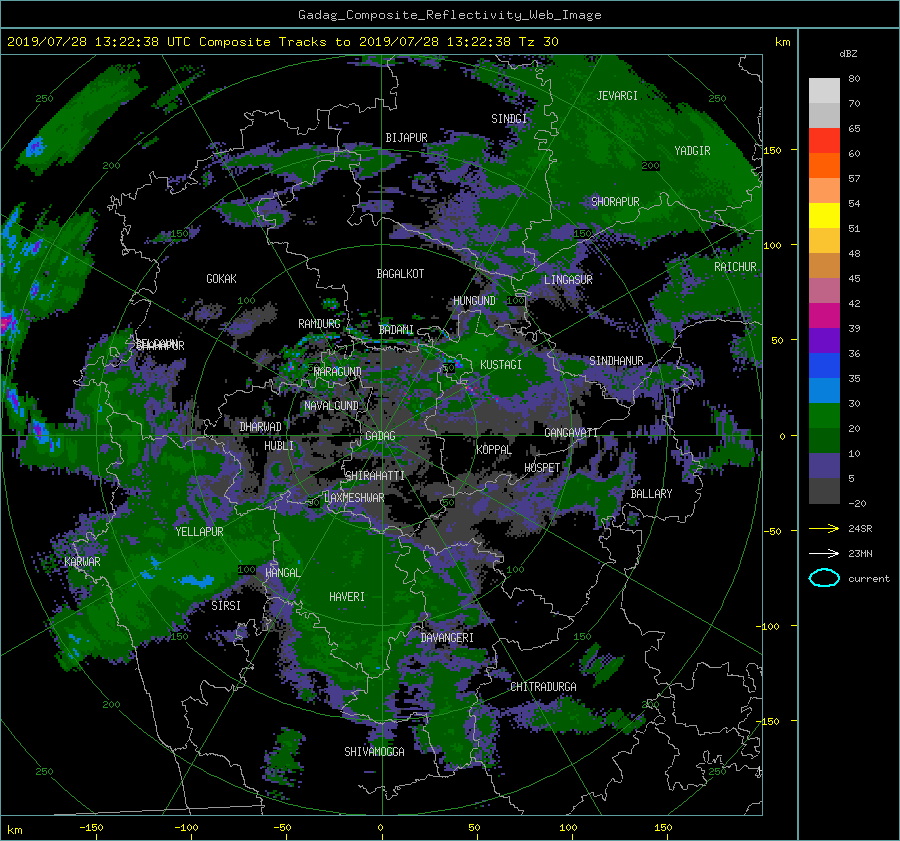Click the RAMDURG city label
This screenshot has height=841, width=900.
click(x=319, y=324)
